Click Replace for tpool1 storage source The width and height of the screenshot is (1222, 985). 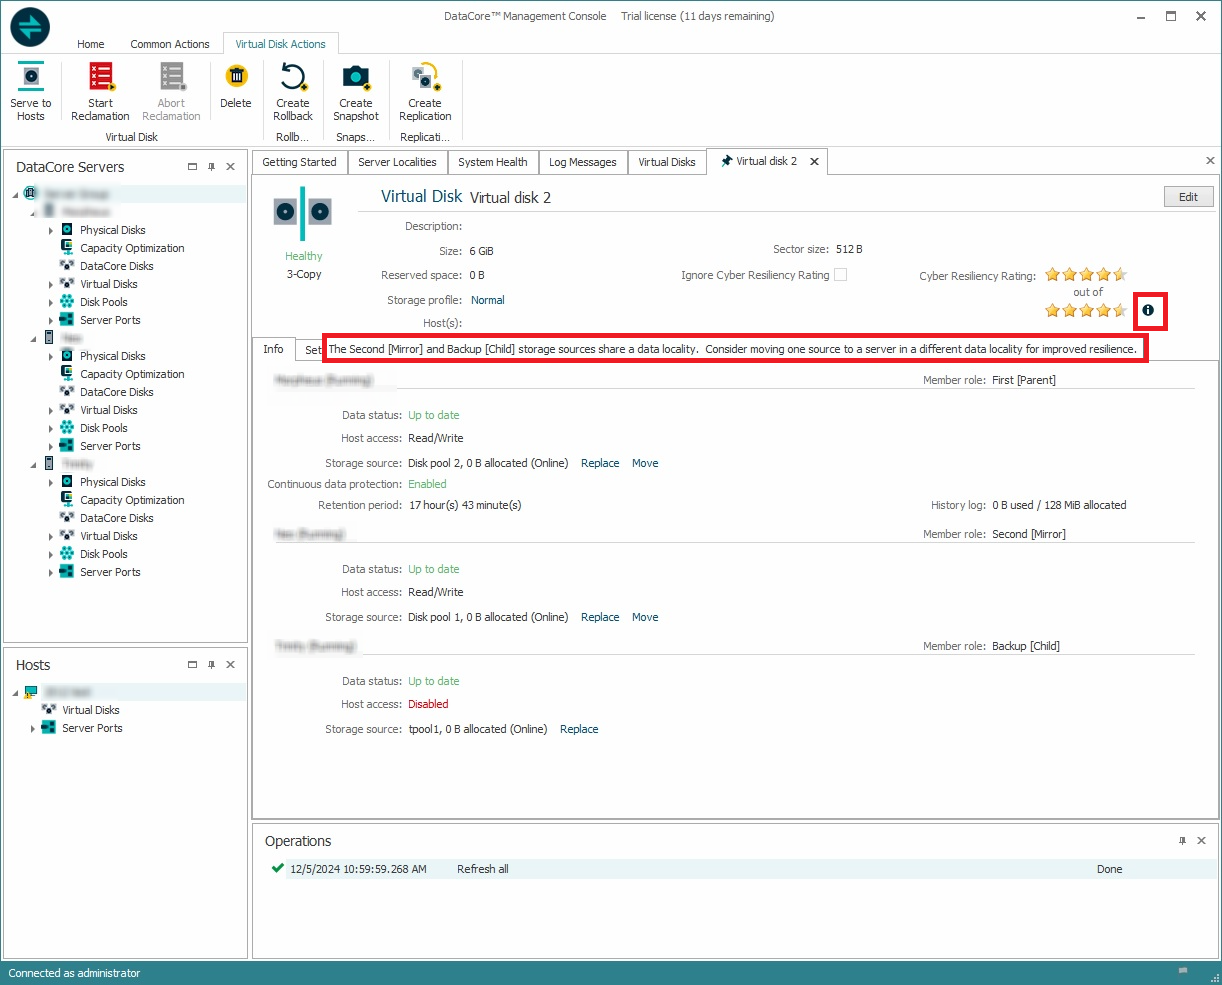click(x=579, y=729)
